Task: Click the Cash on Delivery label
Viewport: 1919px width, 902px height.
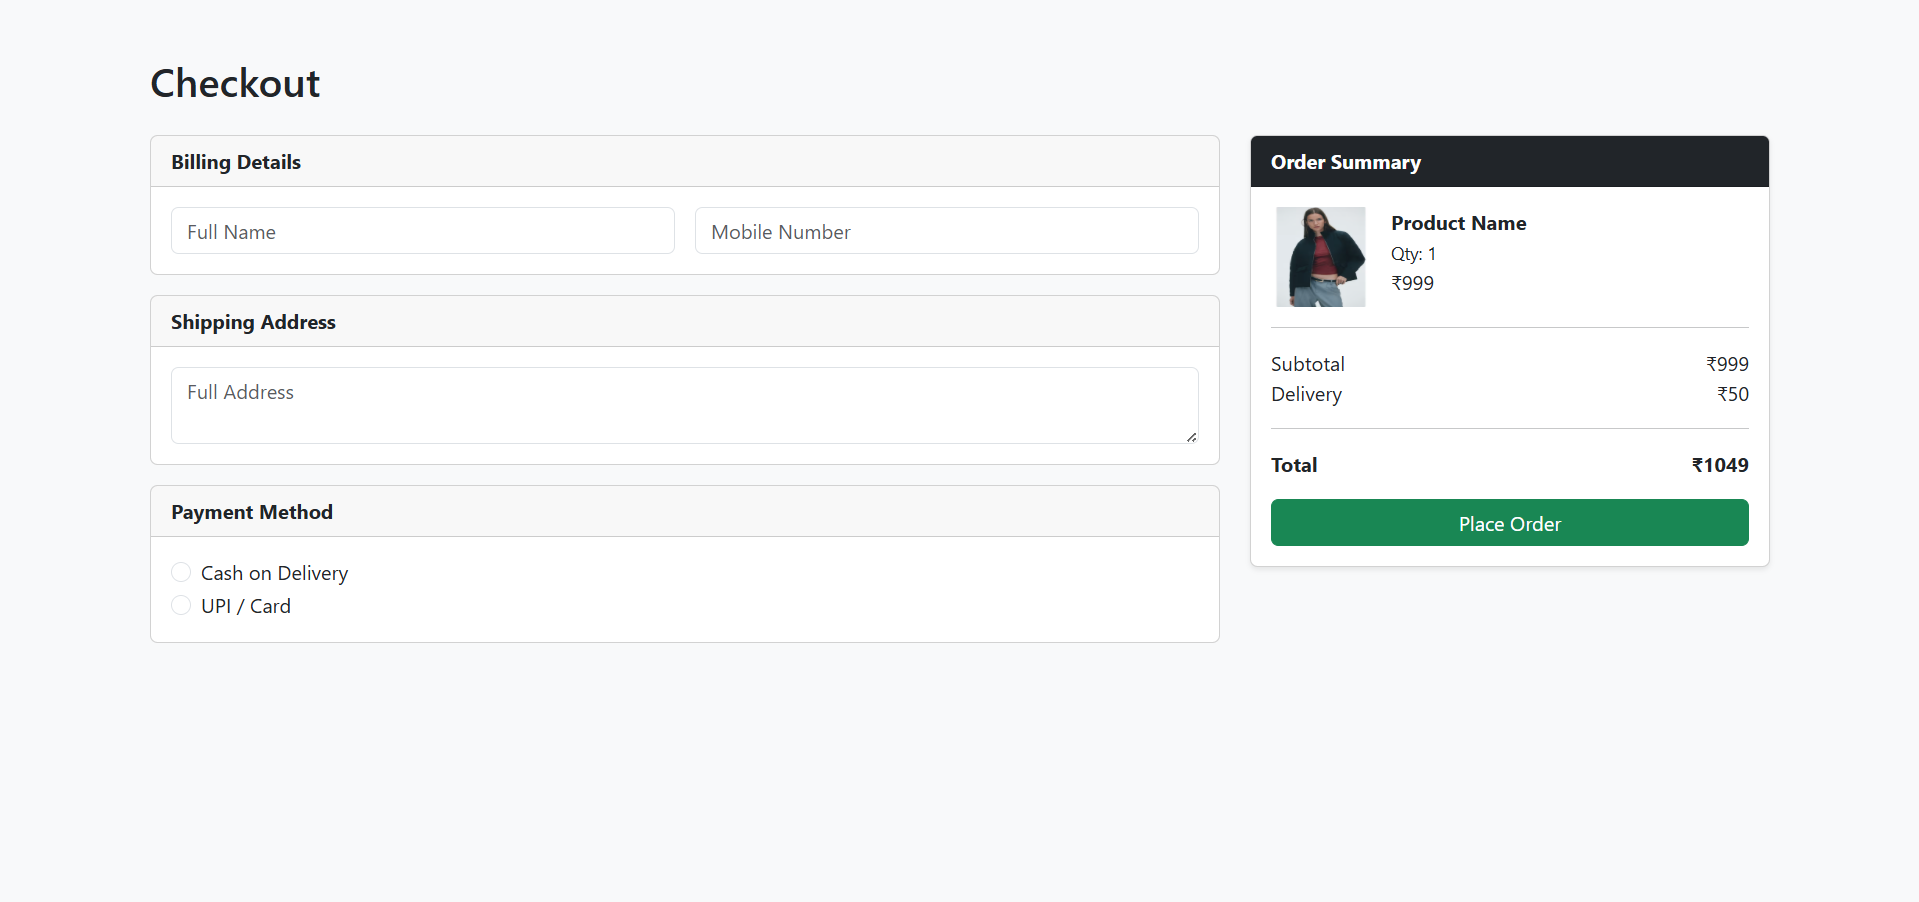Action: click(x=274, y=573)
